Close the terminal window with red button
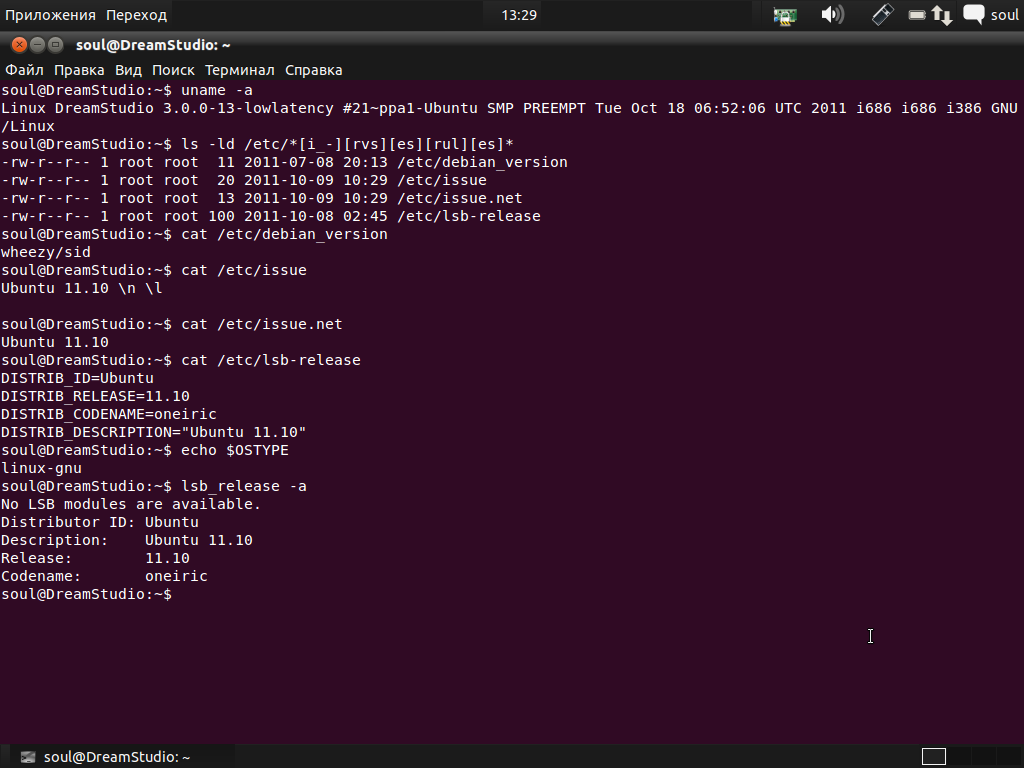The height and width of the screenshot is (768, 1024). click(x=20, y=44)
